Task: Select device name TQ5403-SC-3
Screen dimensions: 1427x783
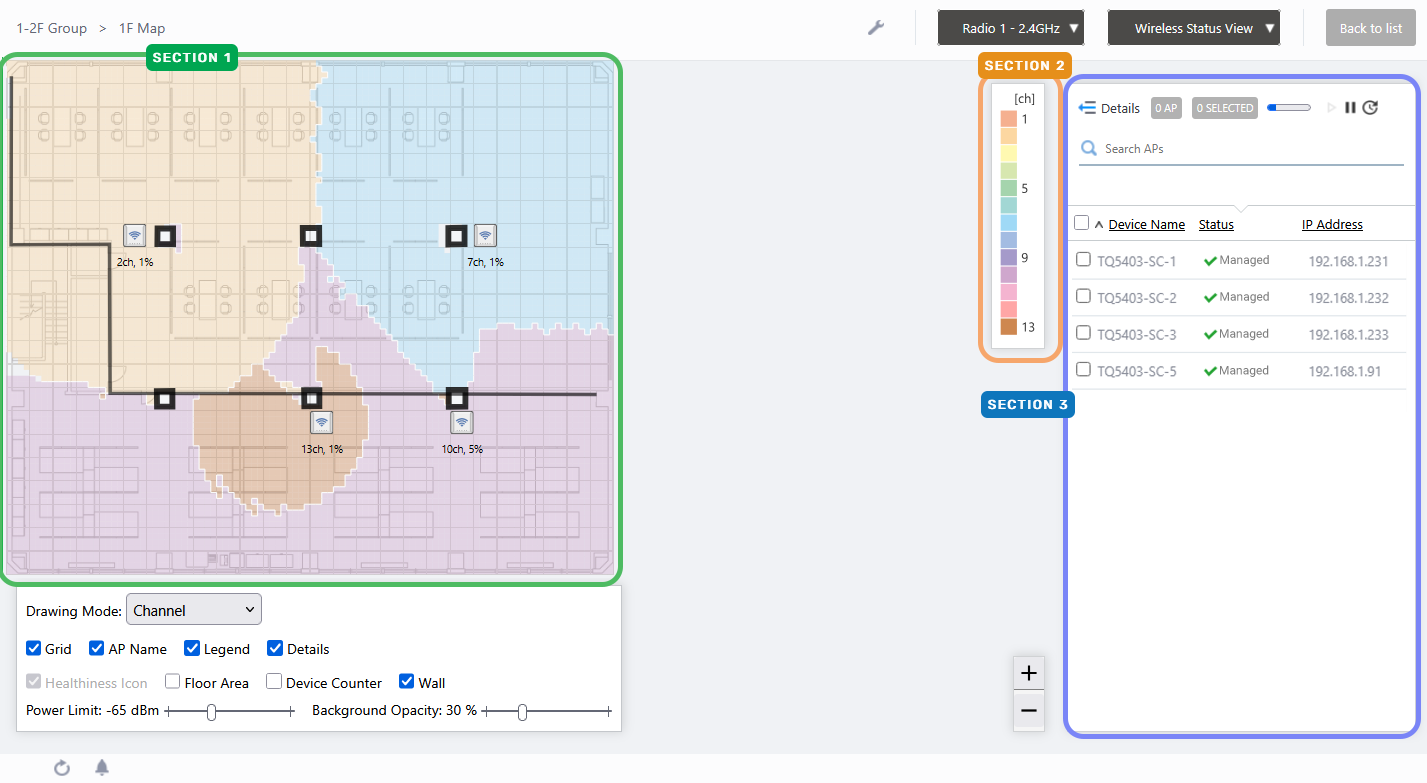Action: pyautogui.click(x=1137, y=335)
